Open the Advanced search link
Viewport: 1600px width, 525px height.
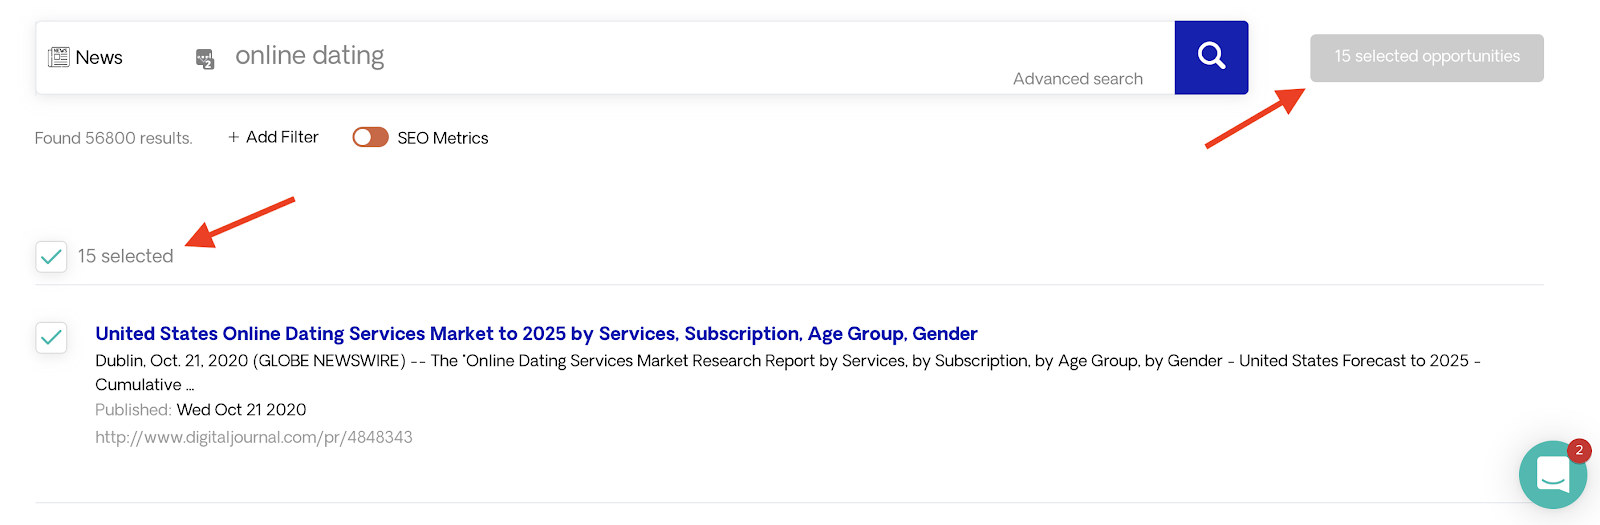point(1078,79)
